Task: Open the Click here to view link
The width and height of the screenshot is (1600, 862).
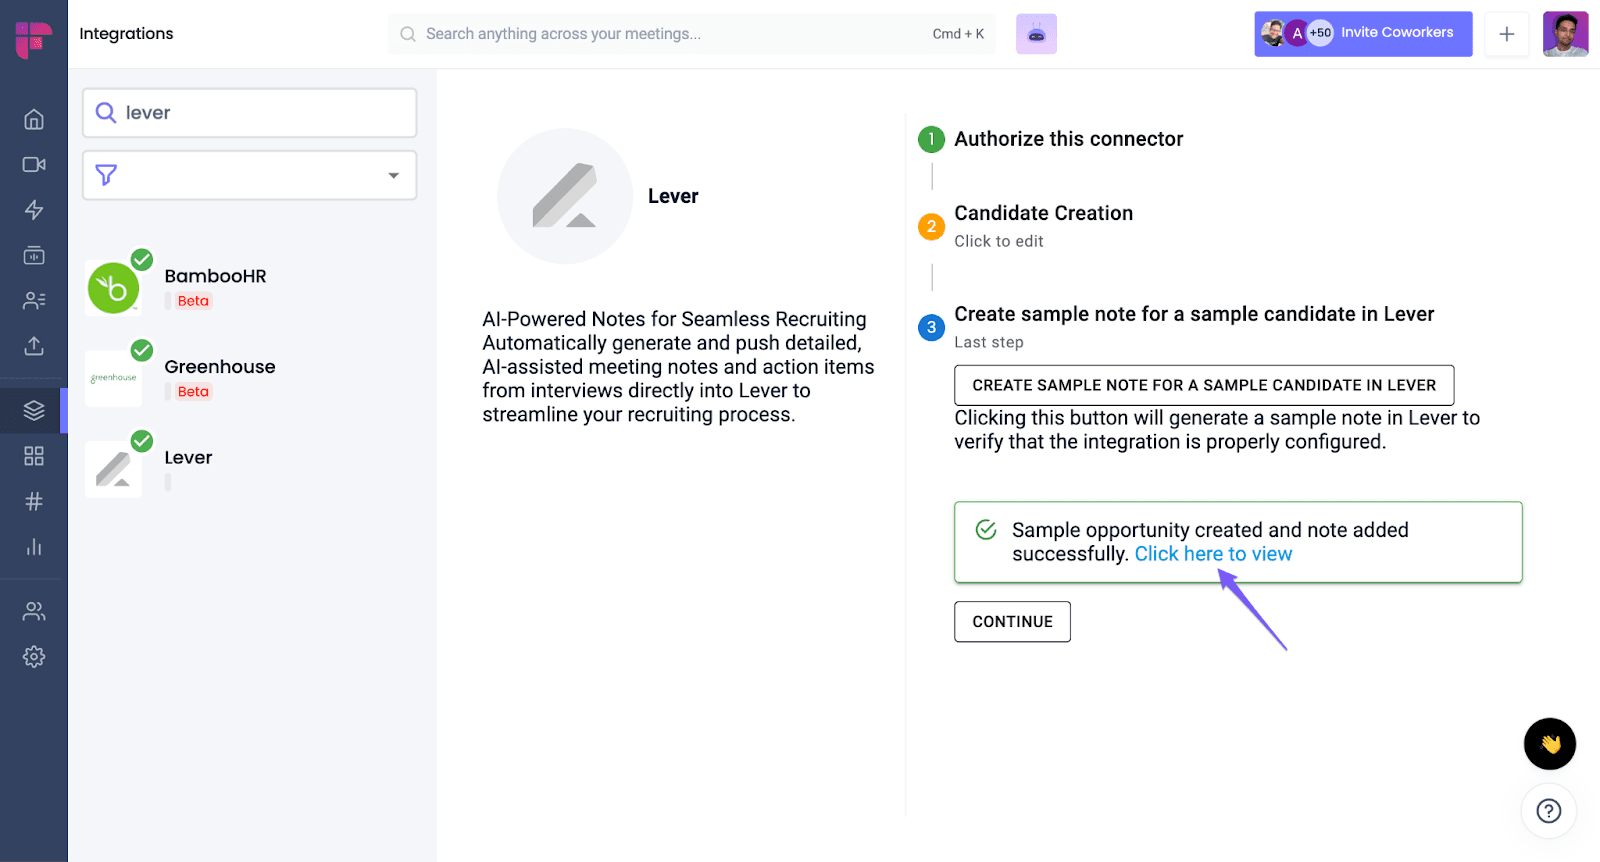Action: click(1213, 554)
